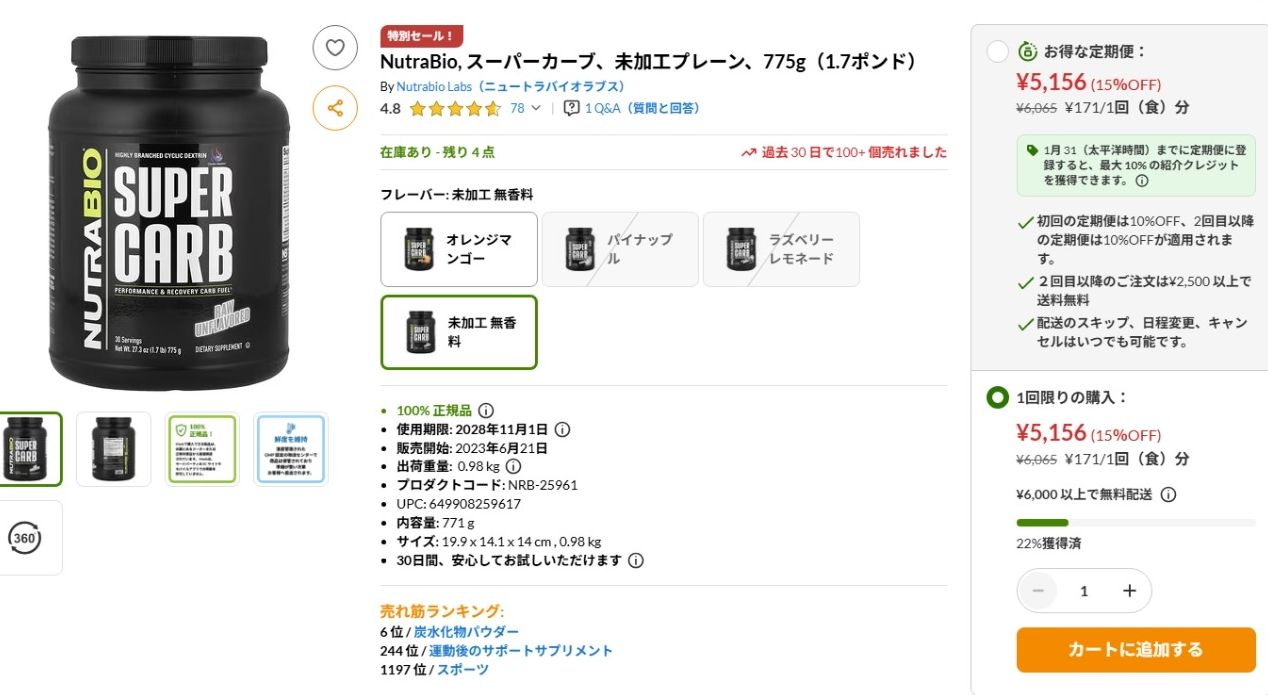Click the heart icon to favorite this product
This screenshot has width=1268, height=695.
coord(335,47)
